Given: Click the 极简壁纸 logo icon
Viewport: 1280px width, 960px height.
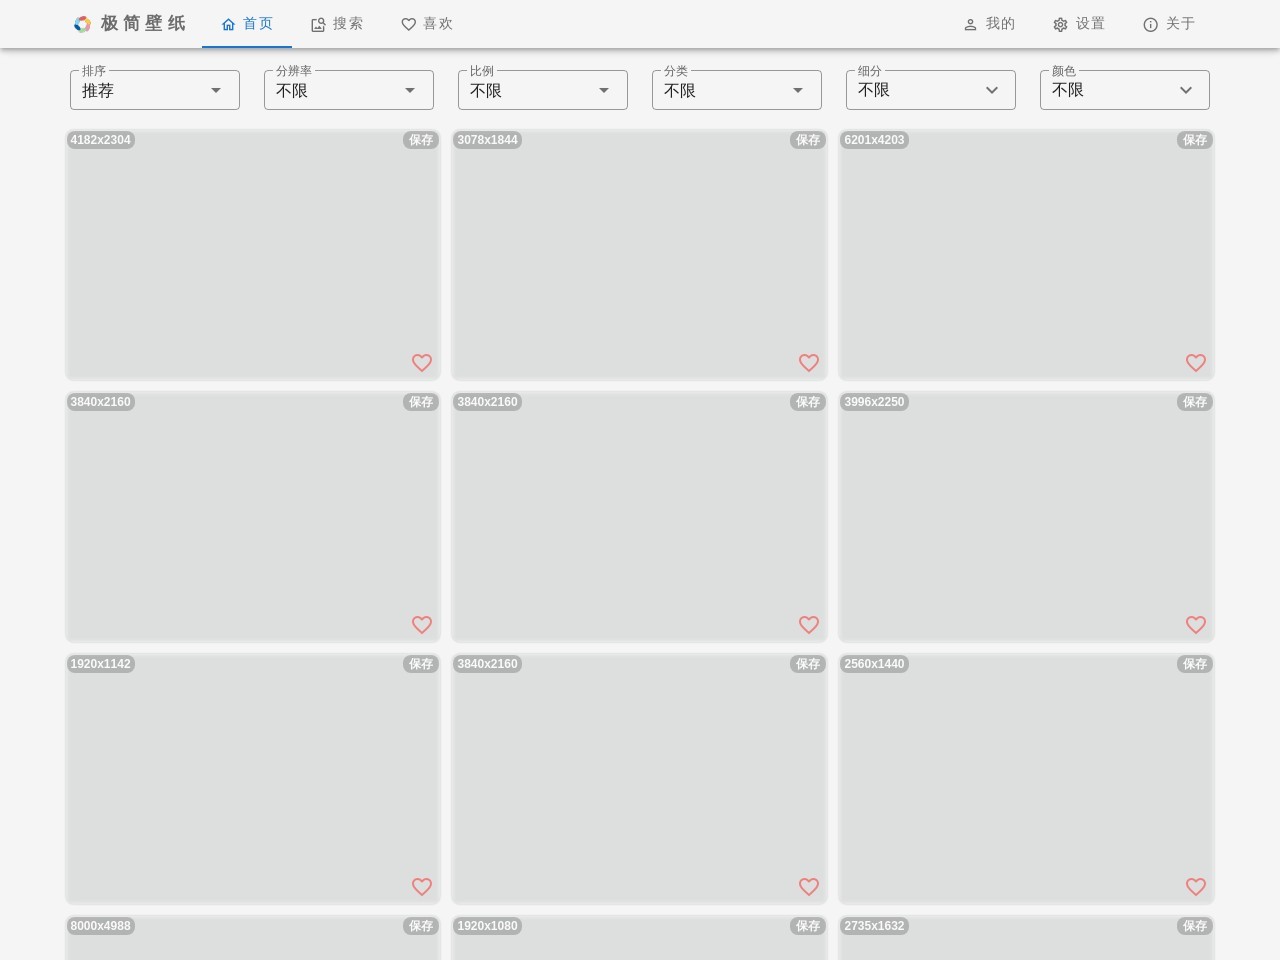Looking at the screenshot, I should point(83,24).
